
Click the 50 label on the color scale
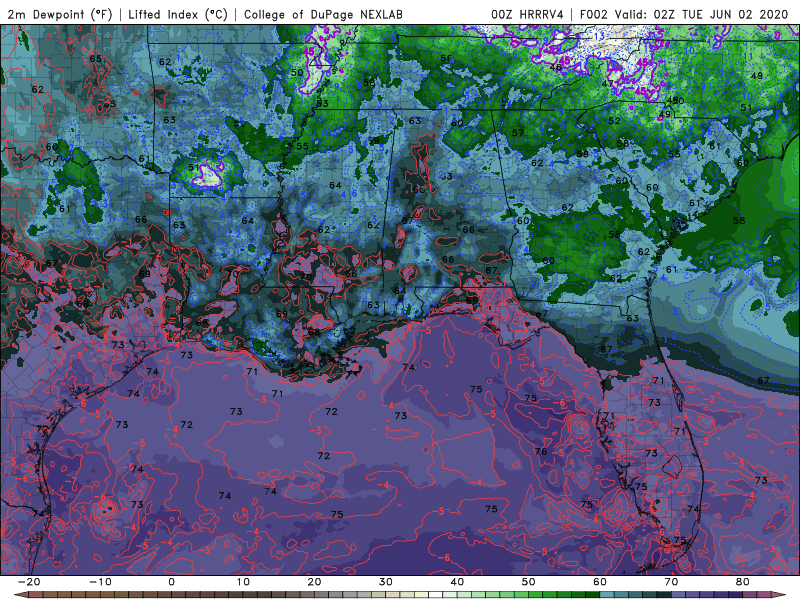529,582
